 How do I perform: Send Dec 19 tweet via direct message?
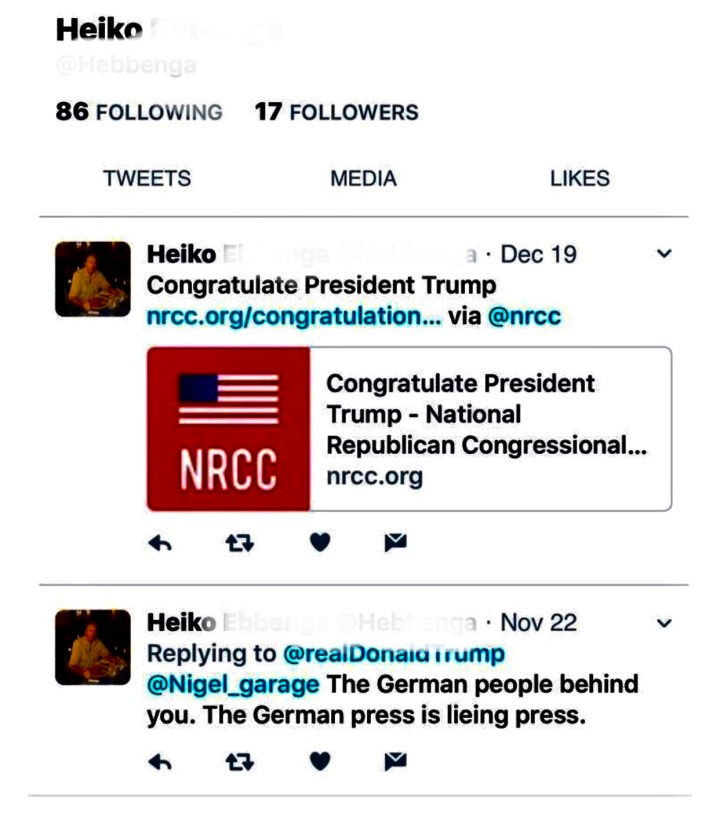point(394,542)
